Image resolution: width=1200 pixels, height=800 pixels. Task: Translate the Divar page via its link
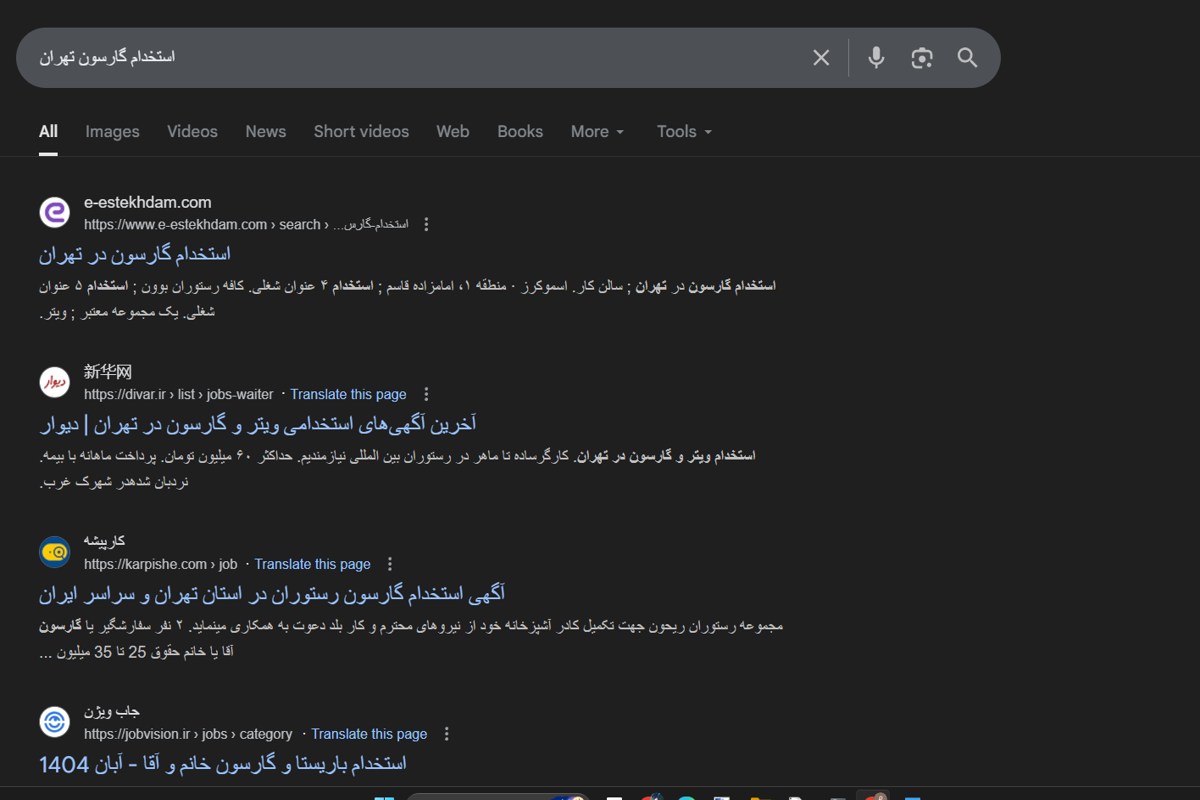point(348,394)
